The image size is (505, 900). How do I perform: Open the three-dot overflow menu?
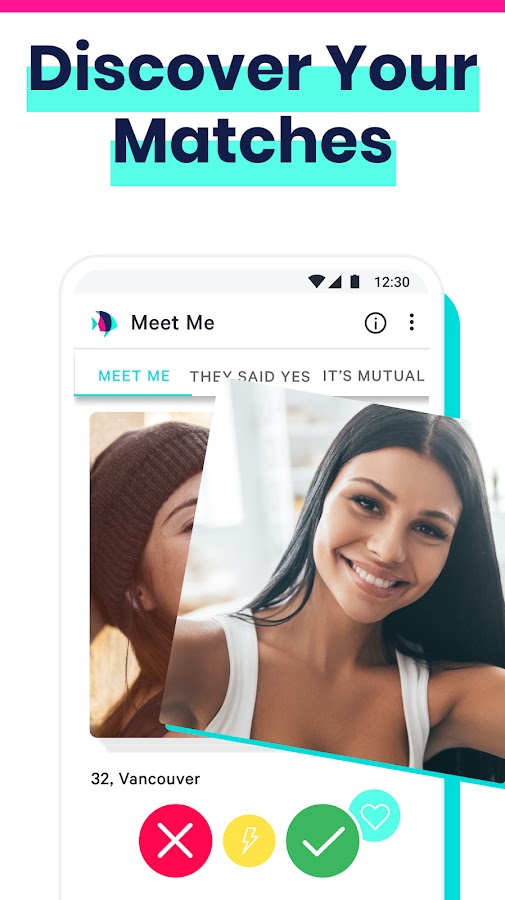coord(411,322)
